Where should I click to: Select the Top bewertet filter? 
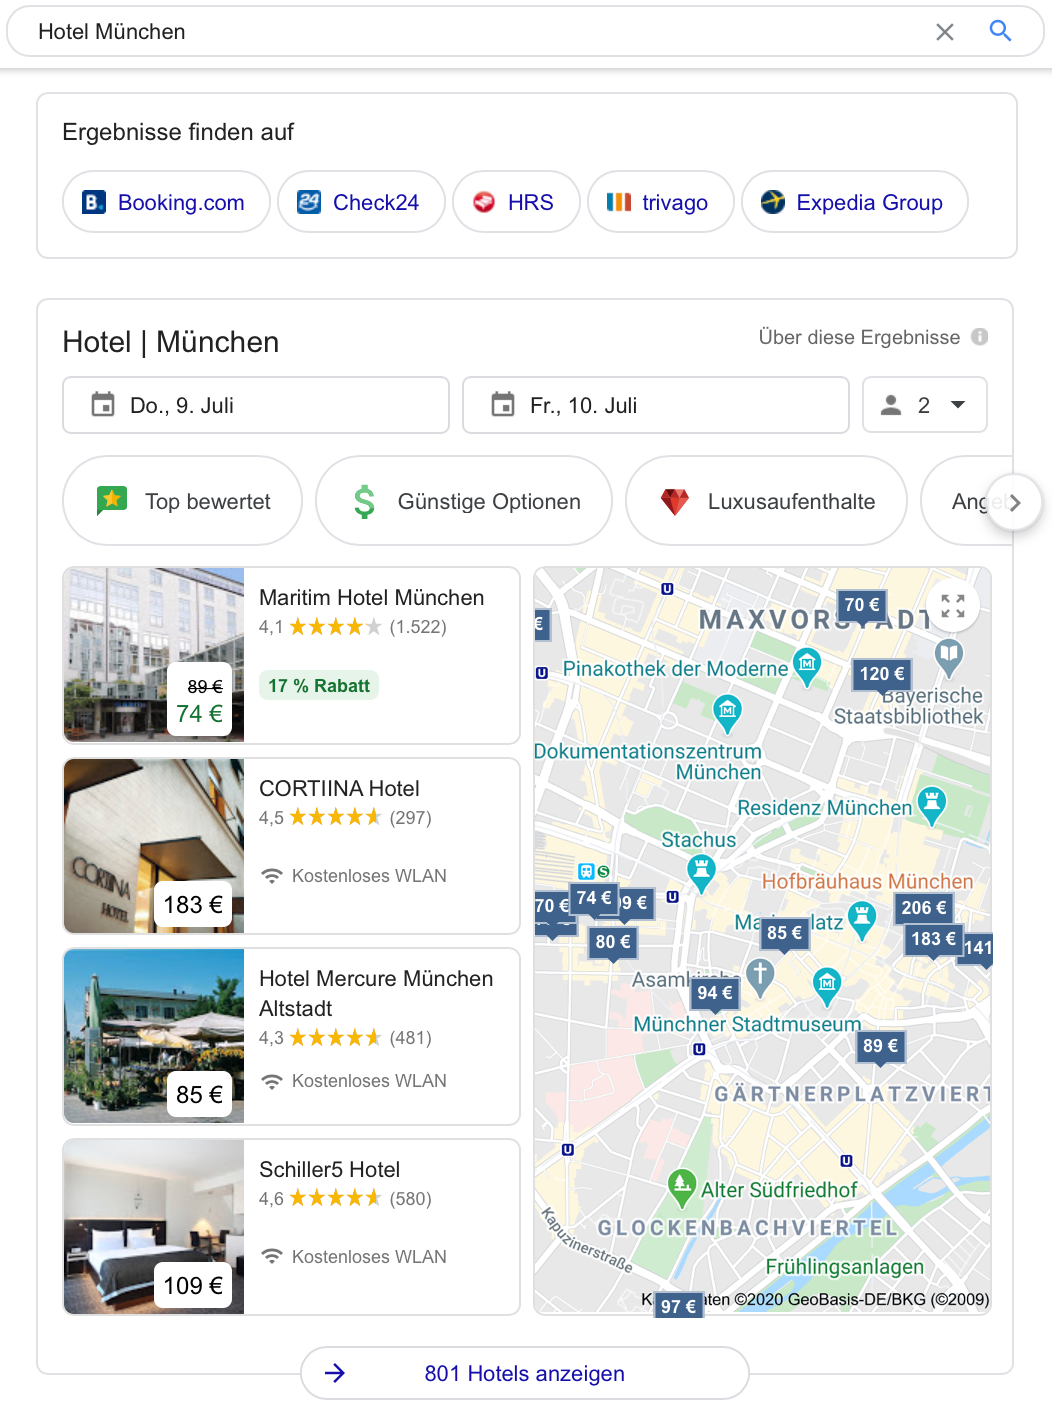[x=183, y=501]
